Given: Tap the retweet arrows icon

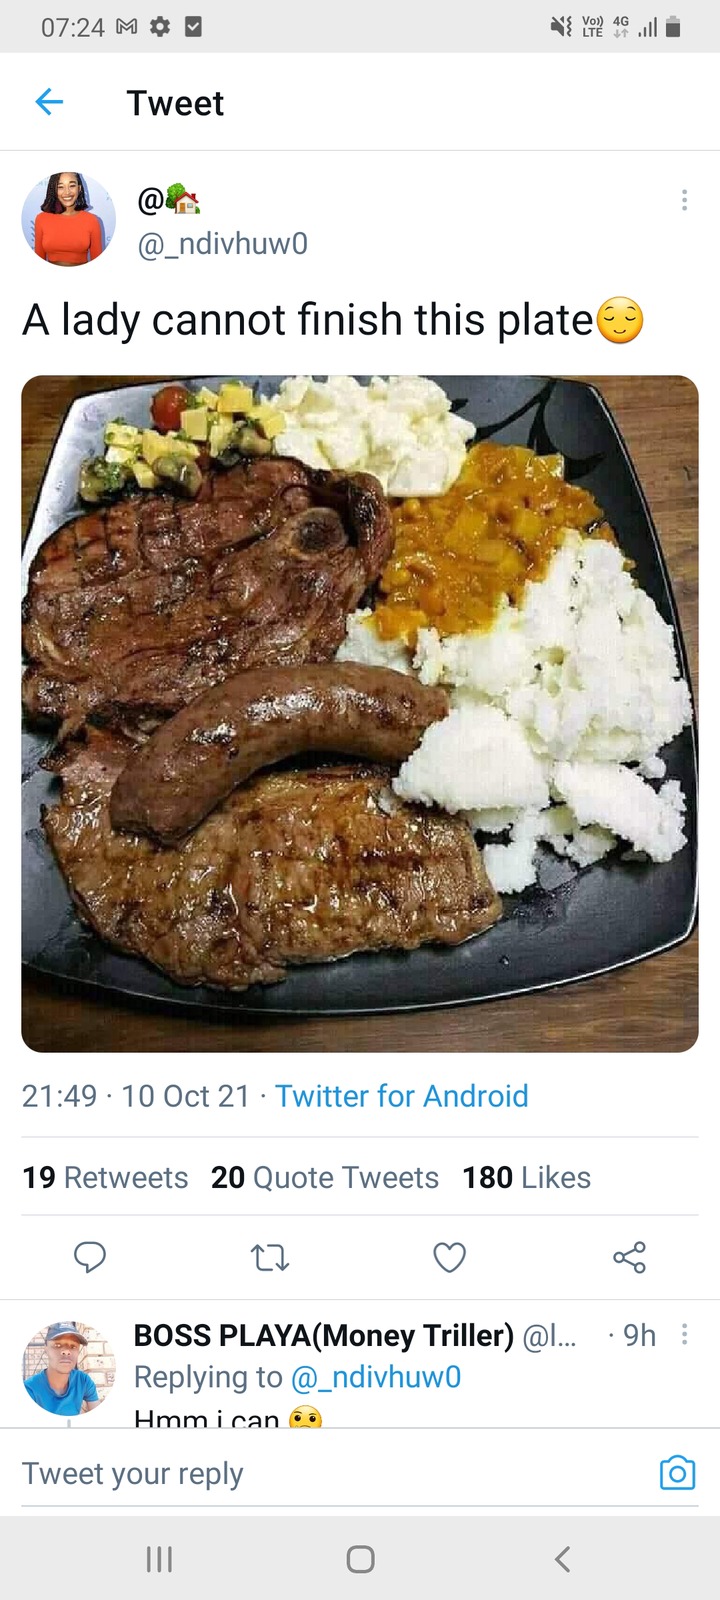Looking at the screenshot, I should 269,1257.
